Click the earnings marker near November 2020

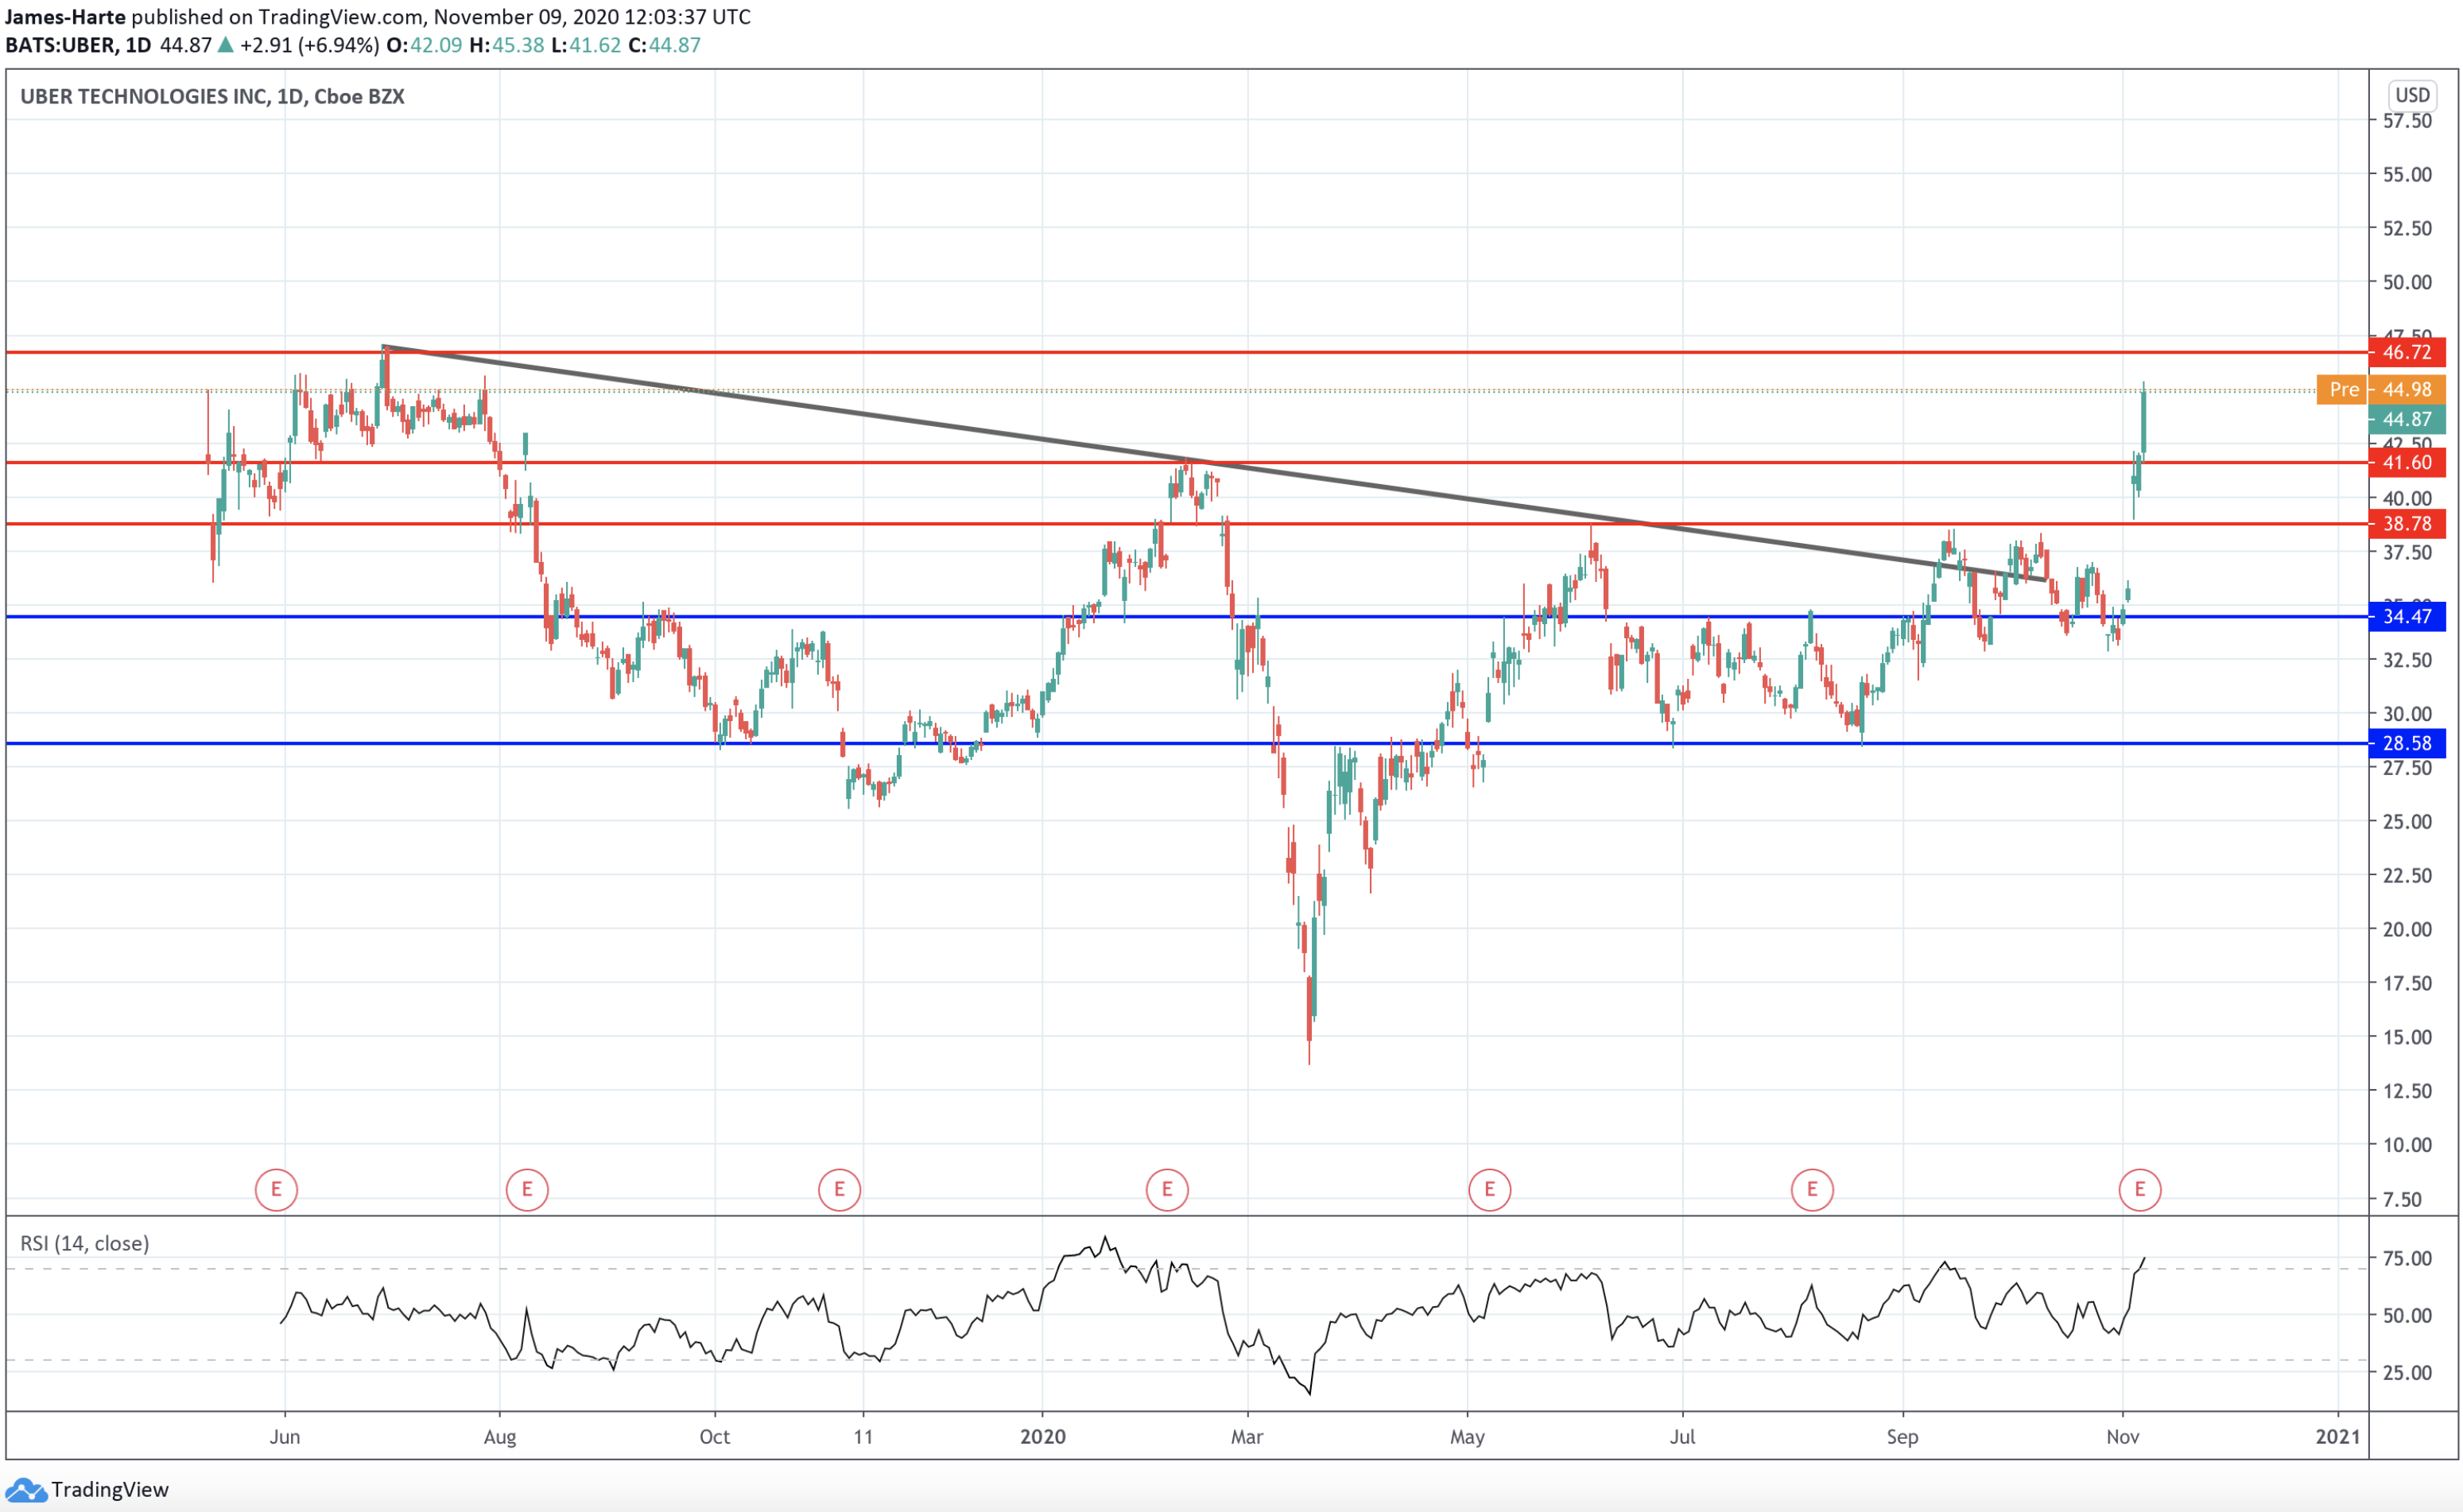[x=2139, y=1189]
